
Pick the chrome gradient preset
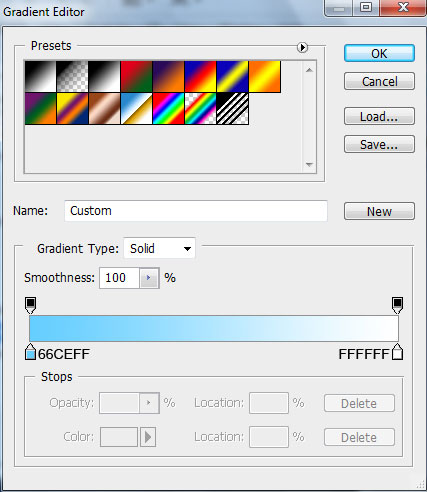(x=136, y=109)
